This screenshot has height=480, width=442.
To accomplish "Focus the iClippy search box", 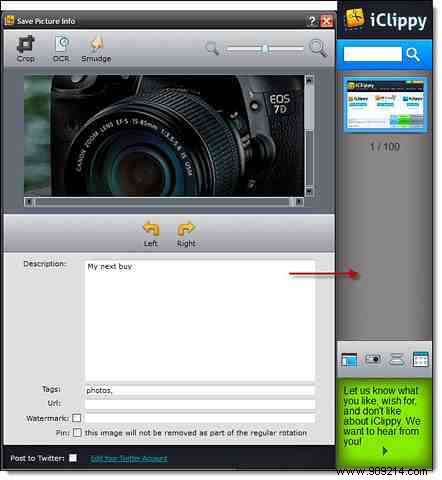I will coord(373,54).
